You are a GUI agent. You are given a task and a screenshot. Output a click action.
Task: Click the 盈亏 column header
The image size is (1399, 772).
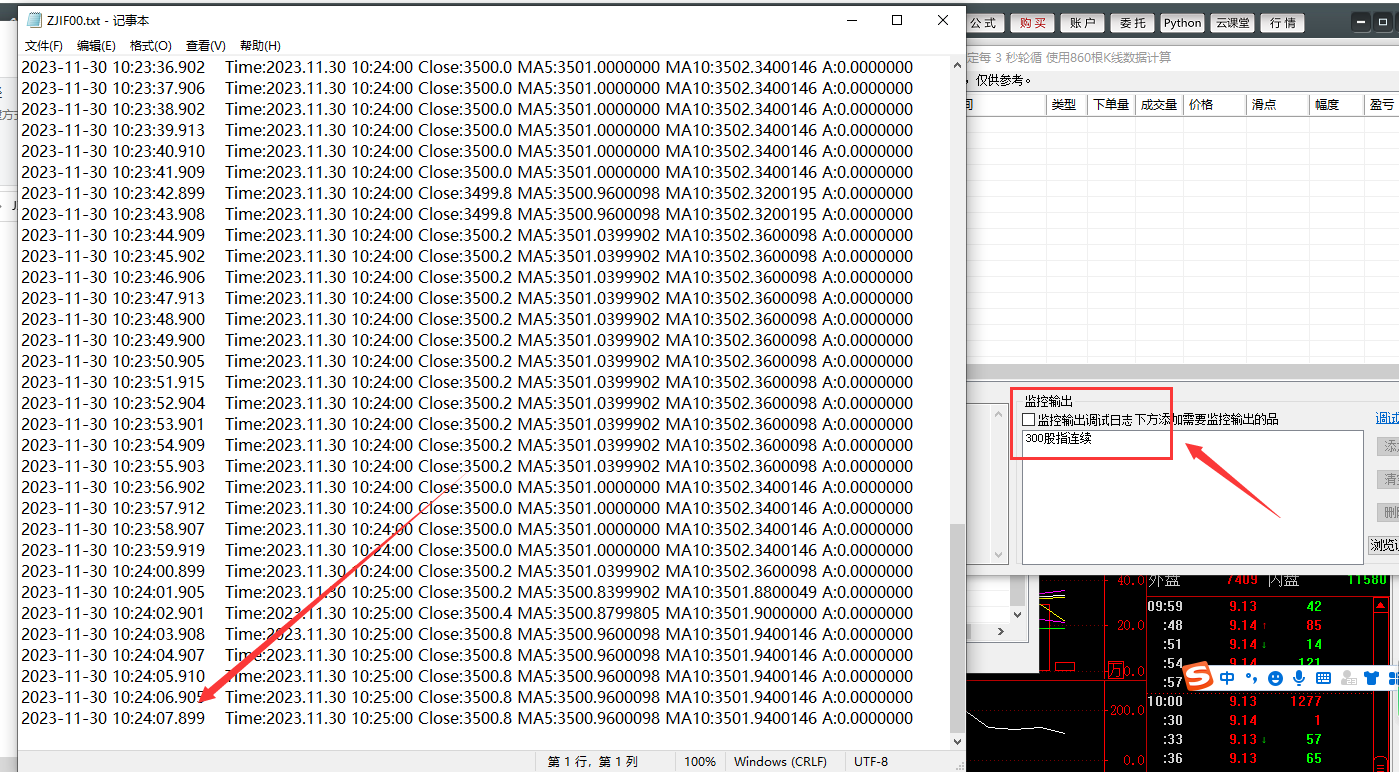pyautogui.click(x=1382, y=104)
